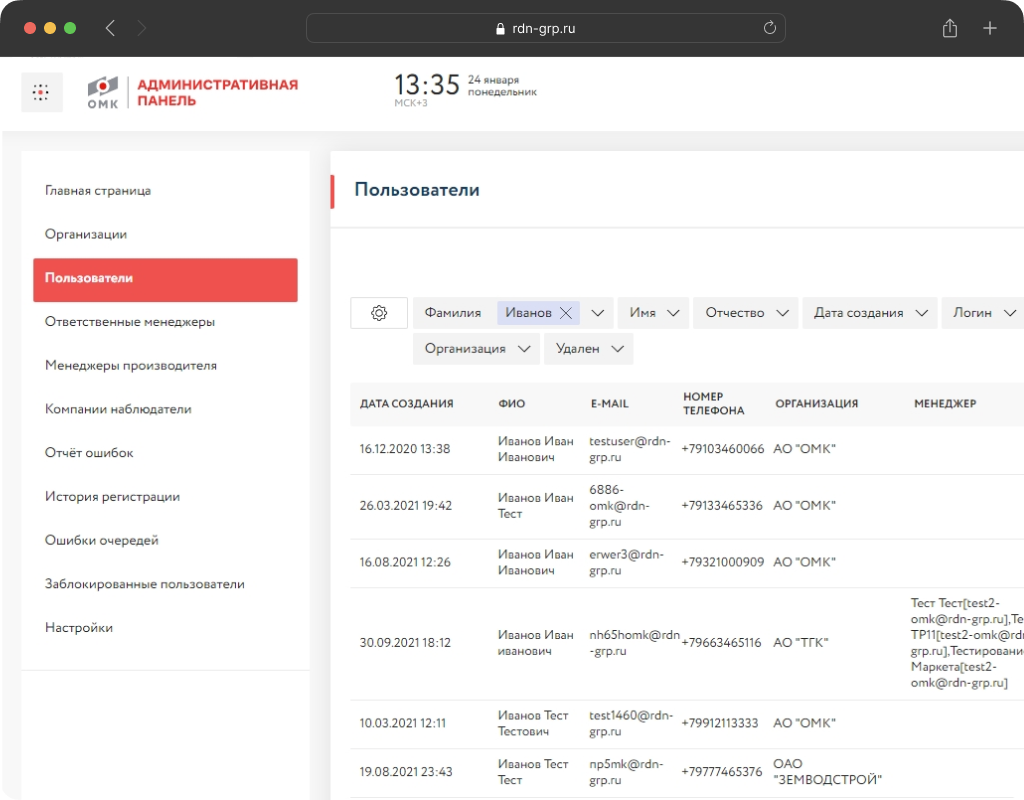Open table settings gear icon
This screenshot has height=800, width=1024.
click(379, 313)
